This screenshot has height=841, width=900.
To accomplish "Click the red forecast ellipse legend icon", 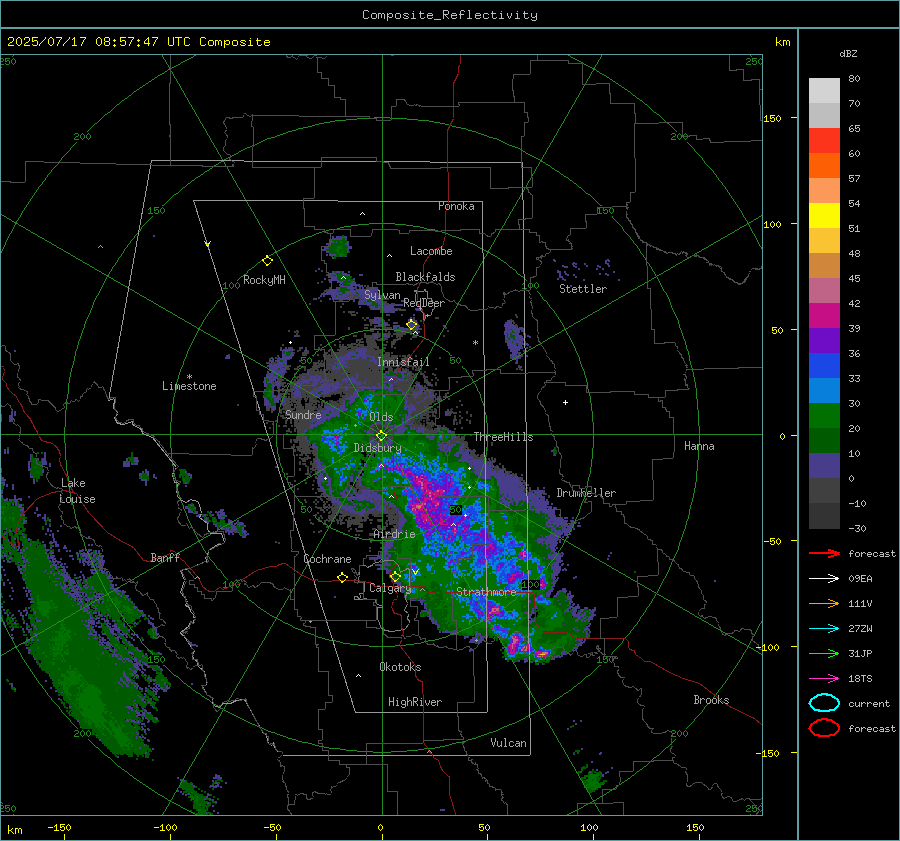I will [824, 728].
